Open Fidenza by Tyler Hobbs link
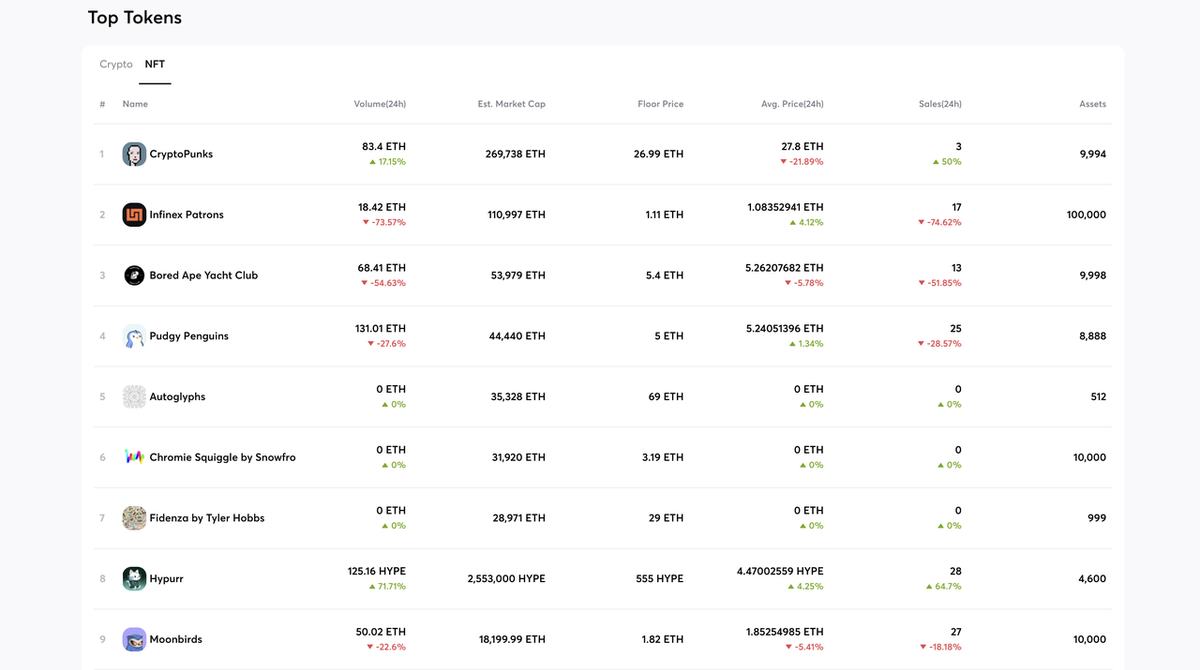1200x670 pixels. coord(207,518)
